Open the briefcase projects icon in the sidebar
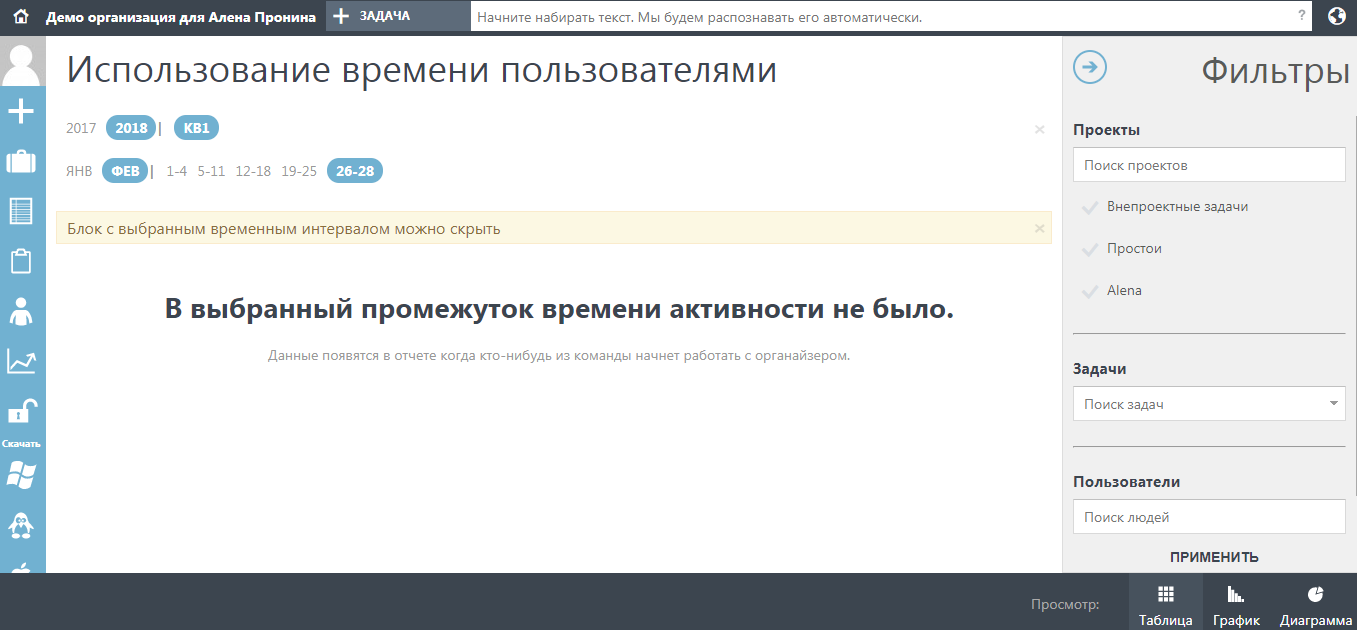The image size is (1357, 630). coord(21,161)
